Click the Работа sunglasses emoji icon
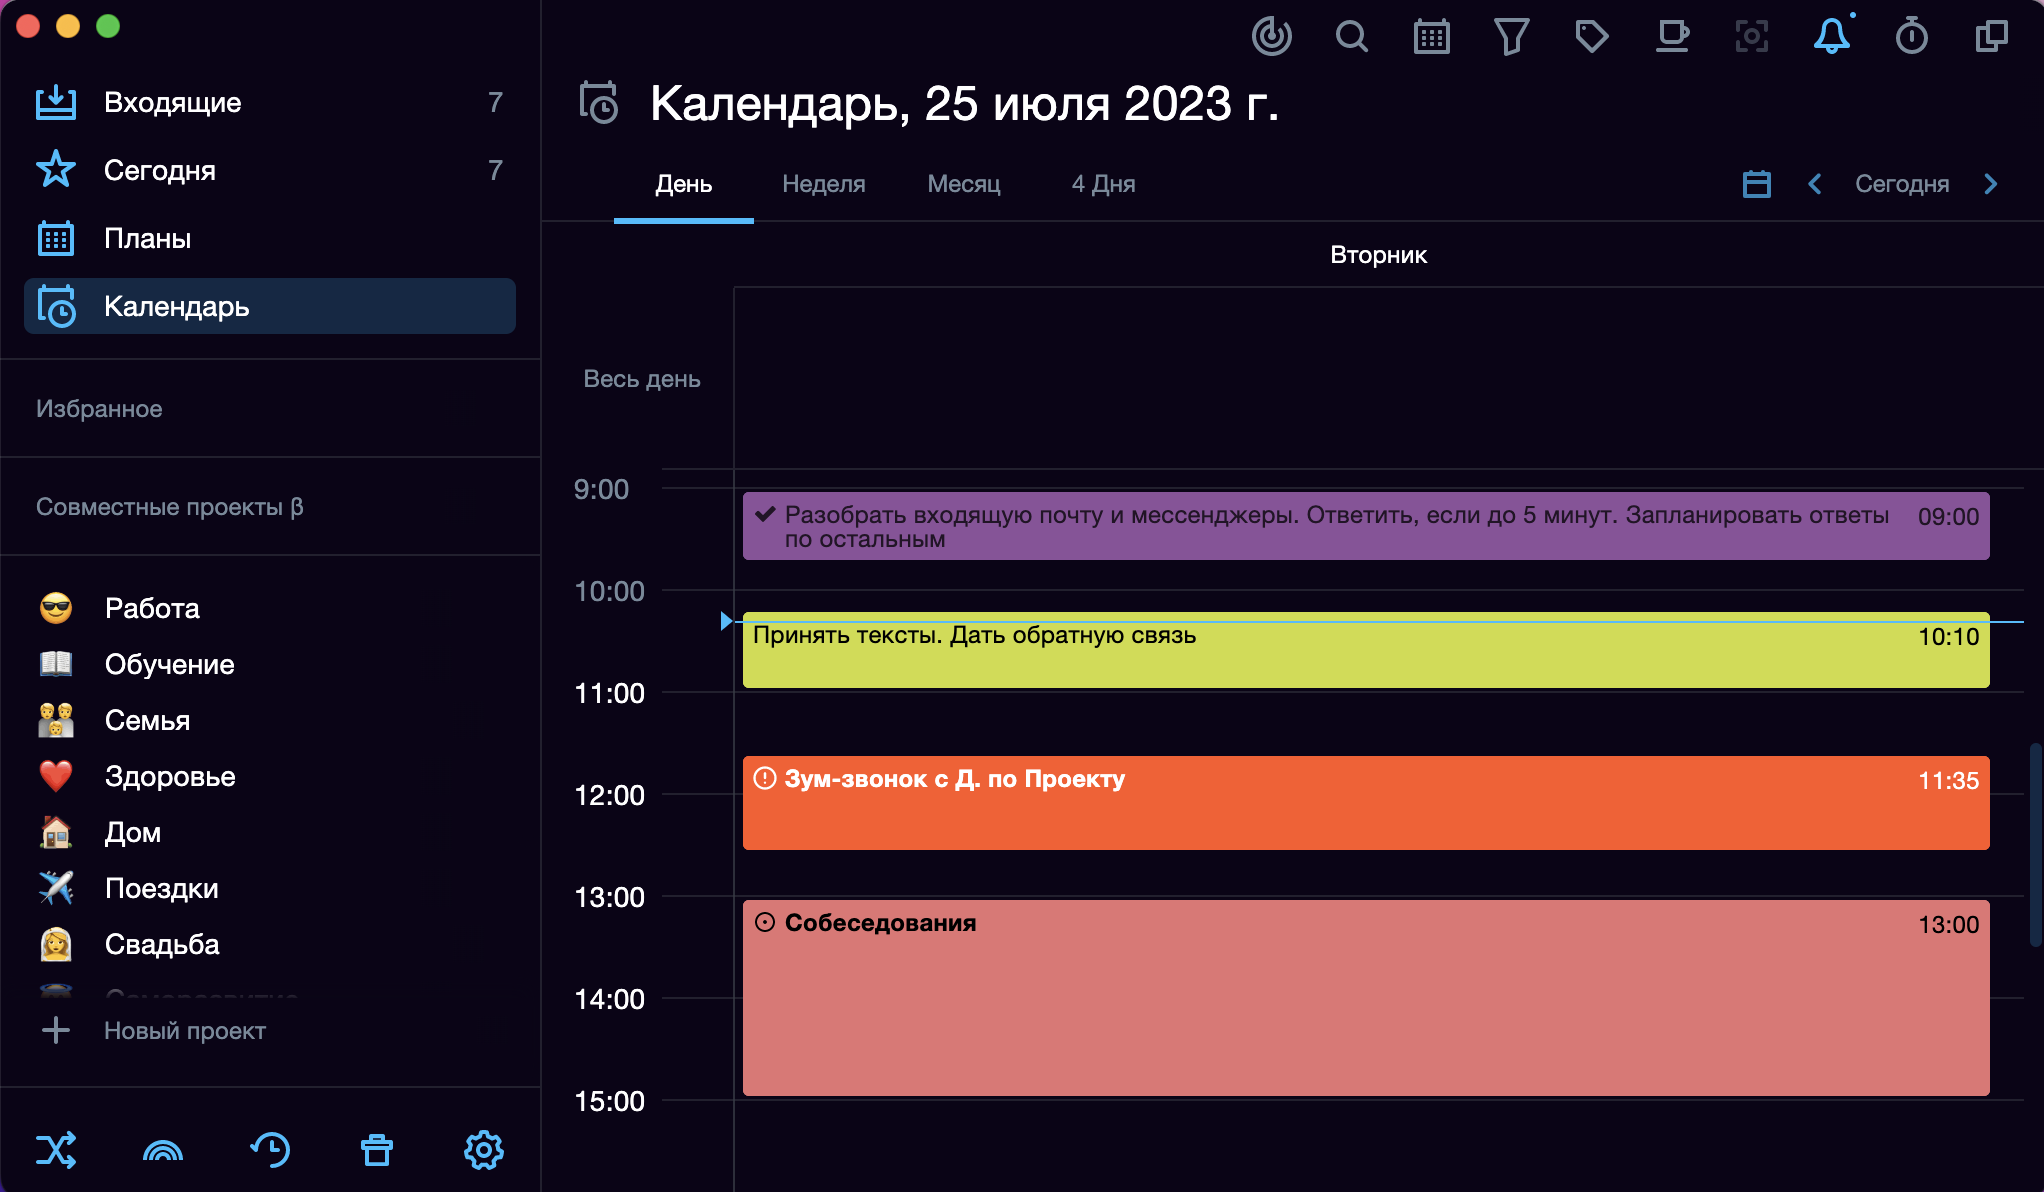 (x=56, y=608)
